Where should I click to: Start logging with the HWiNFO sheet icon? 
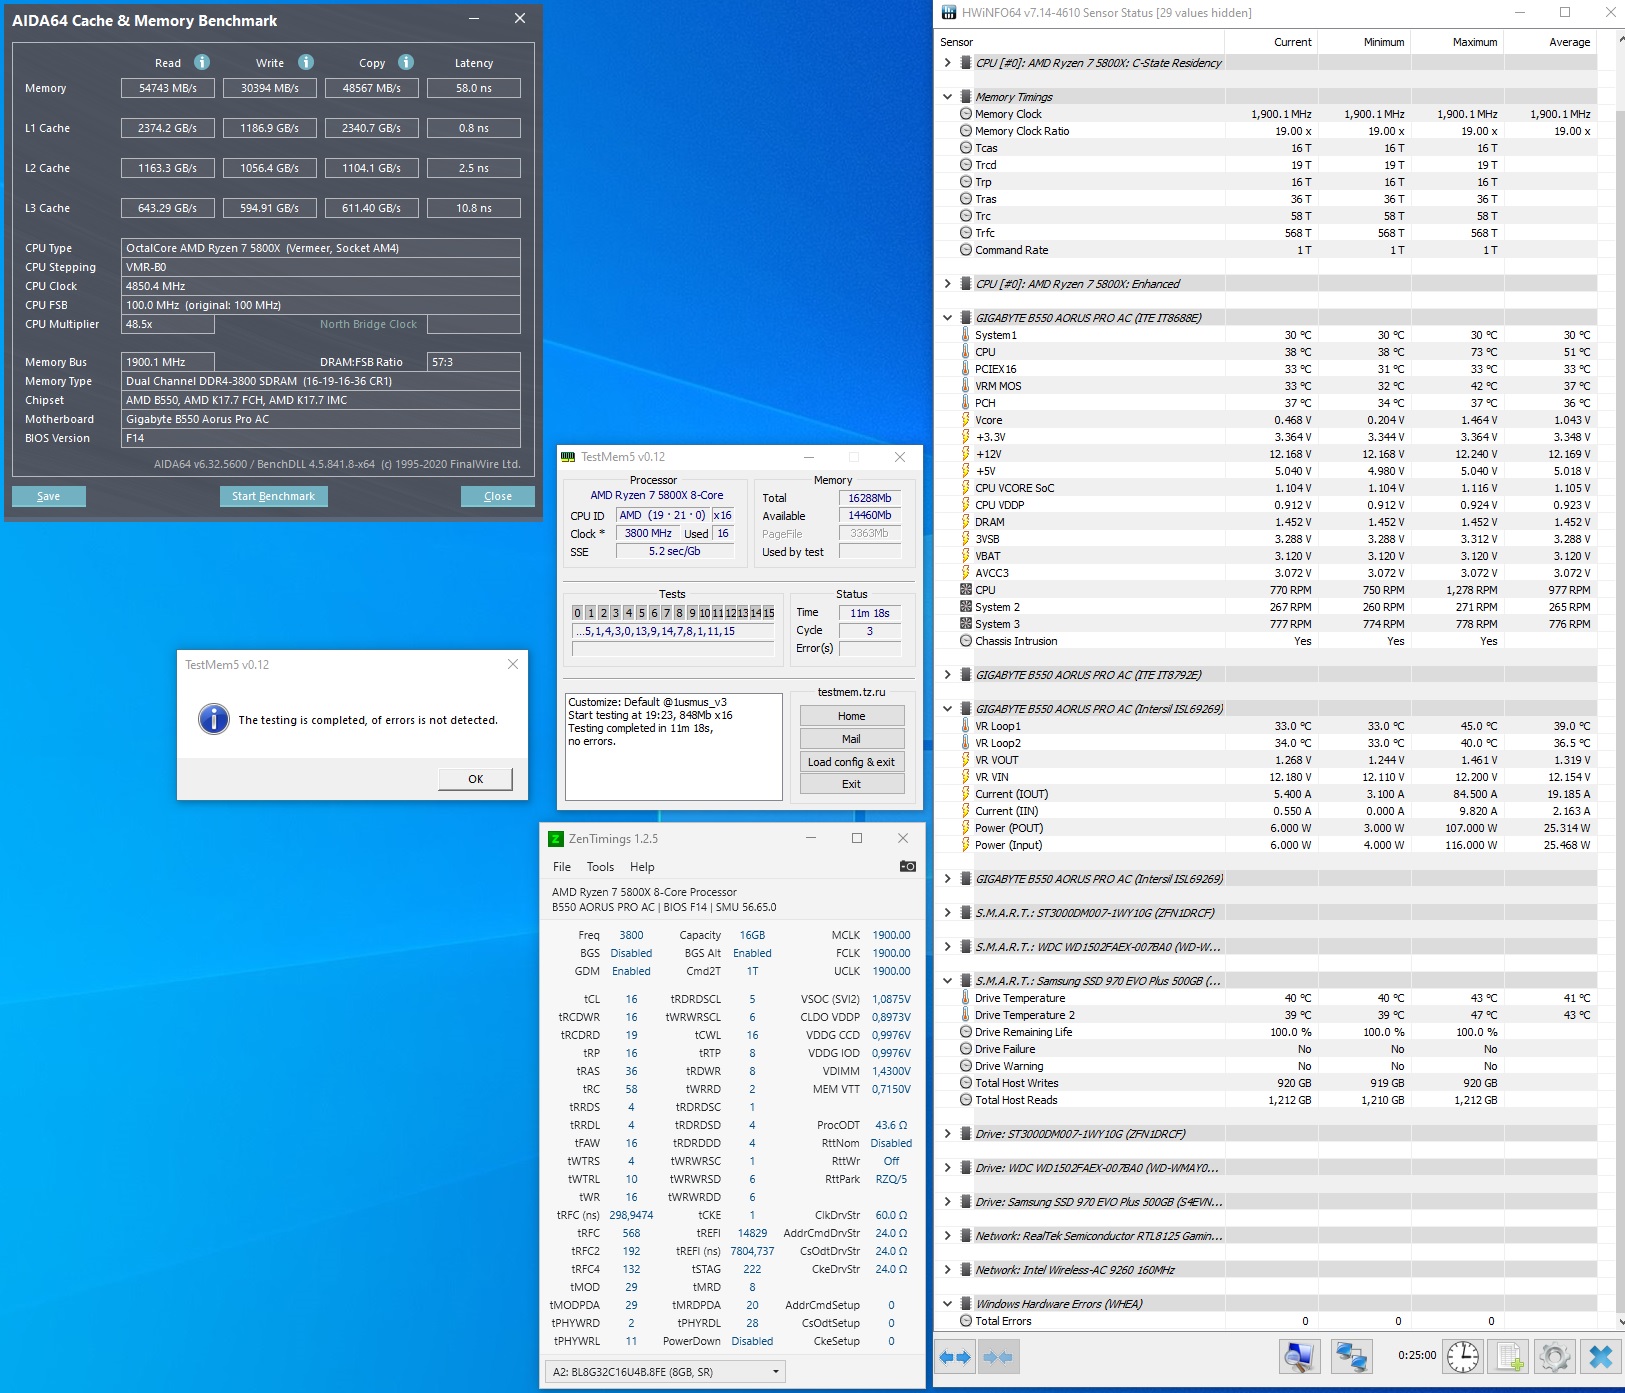click(x=1509, y=1357)
